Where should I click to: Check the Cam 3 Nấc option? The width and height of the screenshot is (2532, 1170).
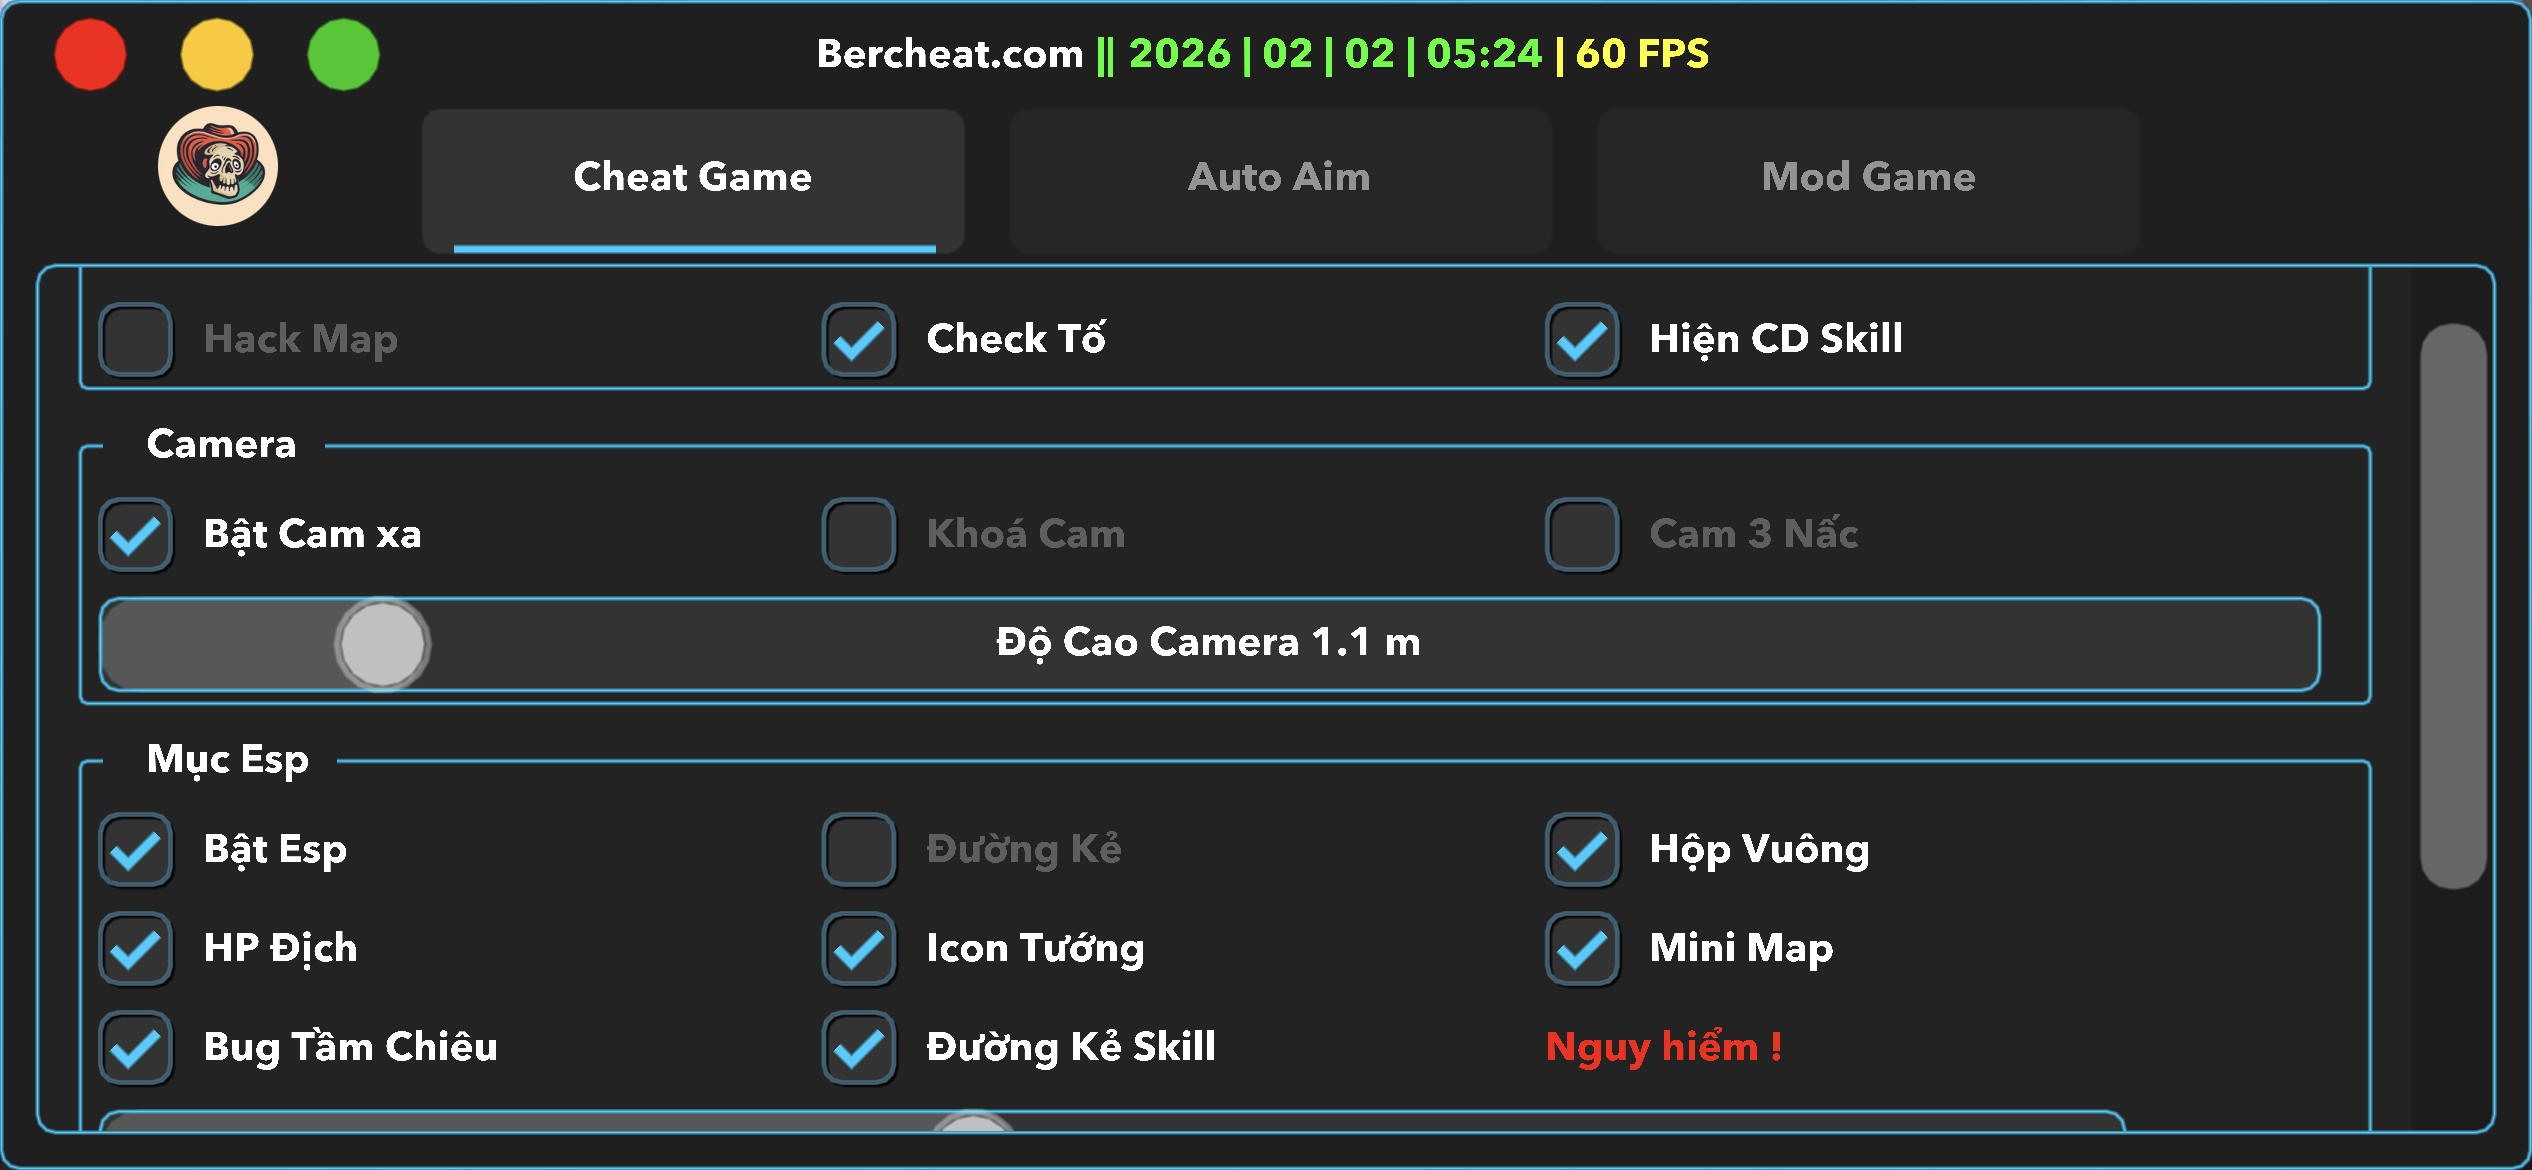[x=1580, y=535]
